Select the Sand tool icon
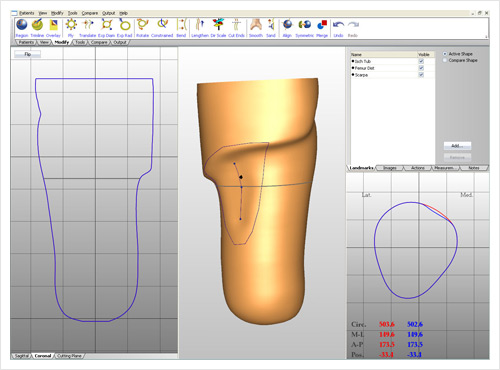Screen dimensions: 500x370 [271, 25]
